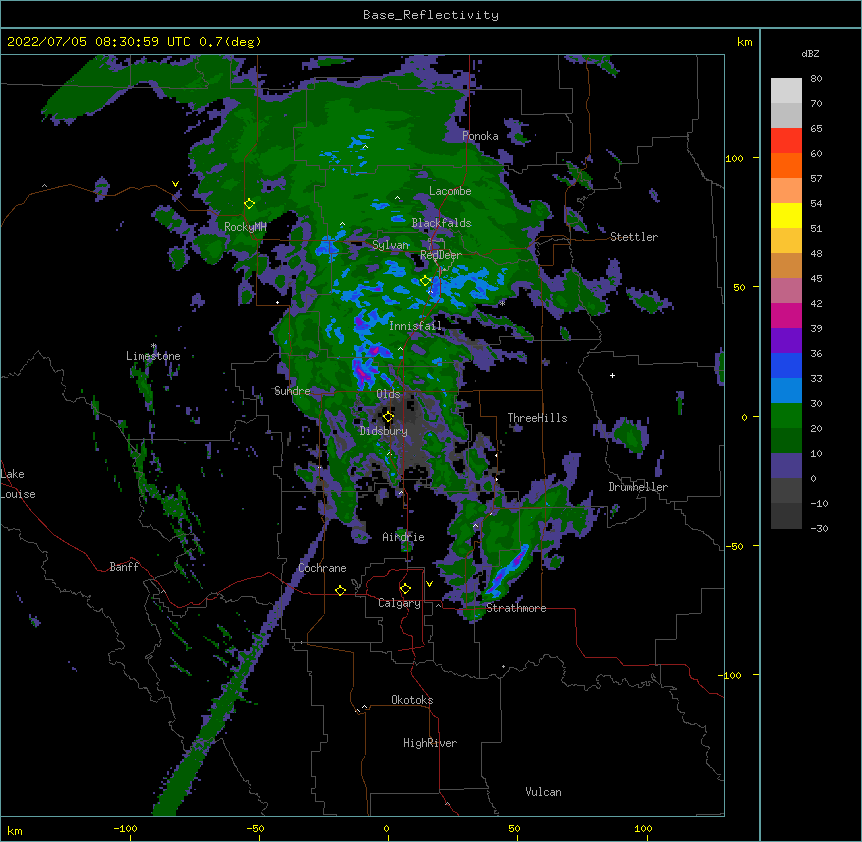The height and width of the screenshot is (842, 862).
Task: Click the Strathmore label
Action: (516, 608)
